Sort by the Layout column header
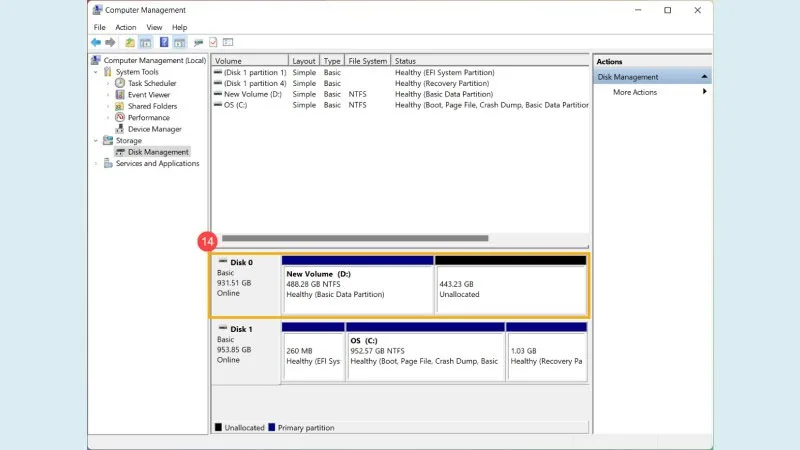Image resolution: width=800 pixels, height=450 pixels. (x=304, y=61)
